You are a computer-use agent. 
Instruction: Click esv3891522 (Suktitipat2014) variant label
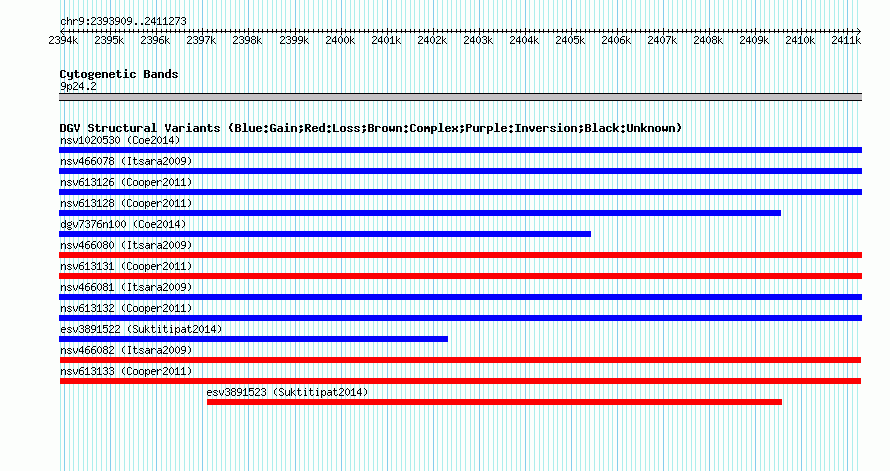point(141,329)
